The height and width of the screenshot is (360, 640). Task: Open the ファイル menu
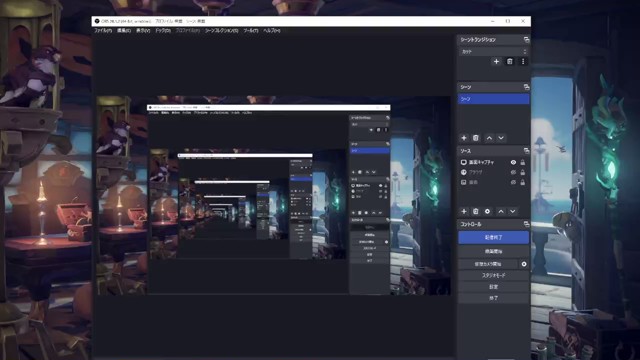click(x=103, y=31)
